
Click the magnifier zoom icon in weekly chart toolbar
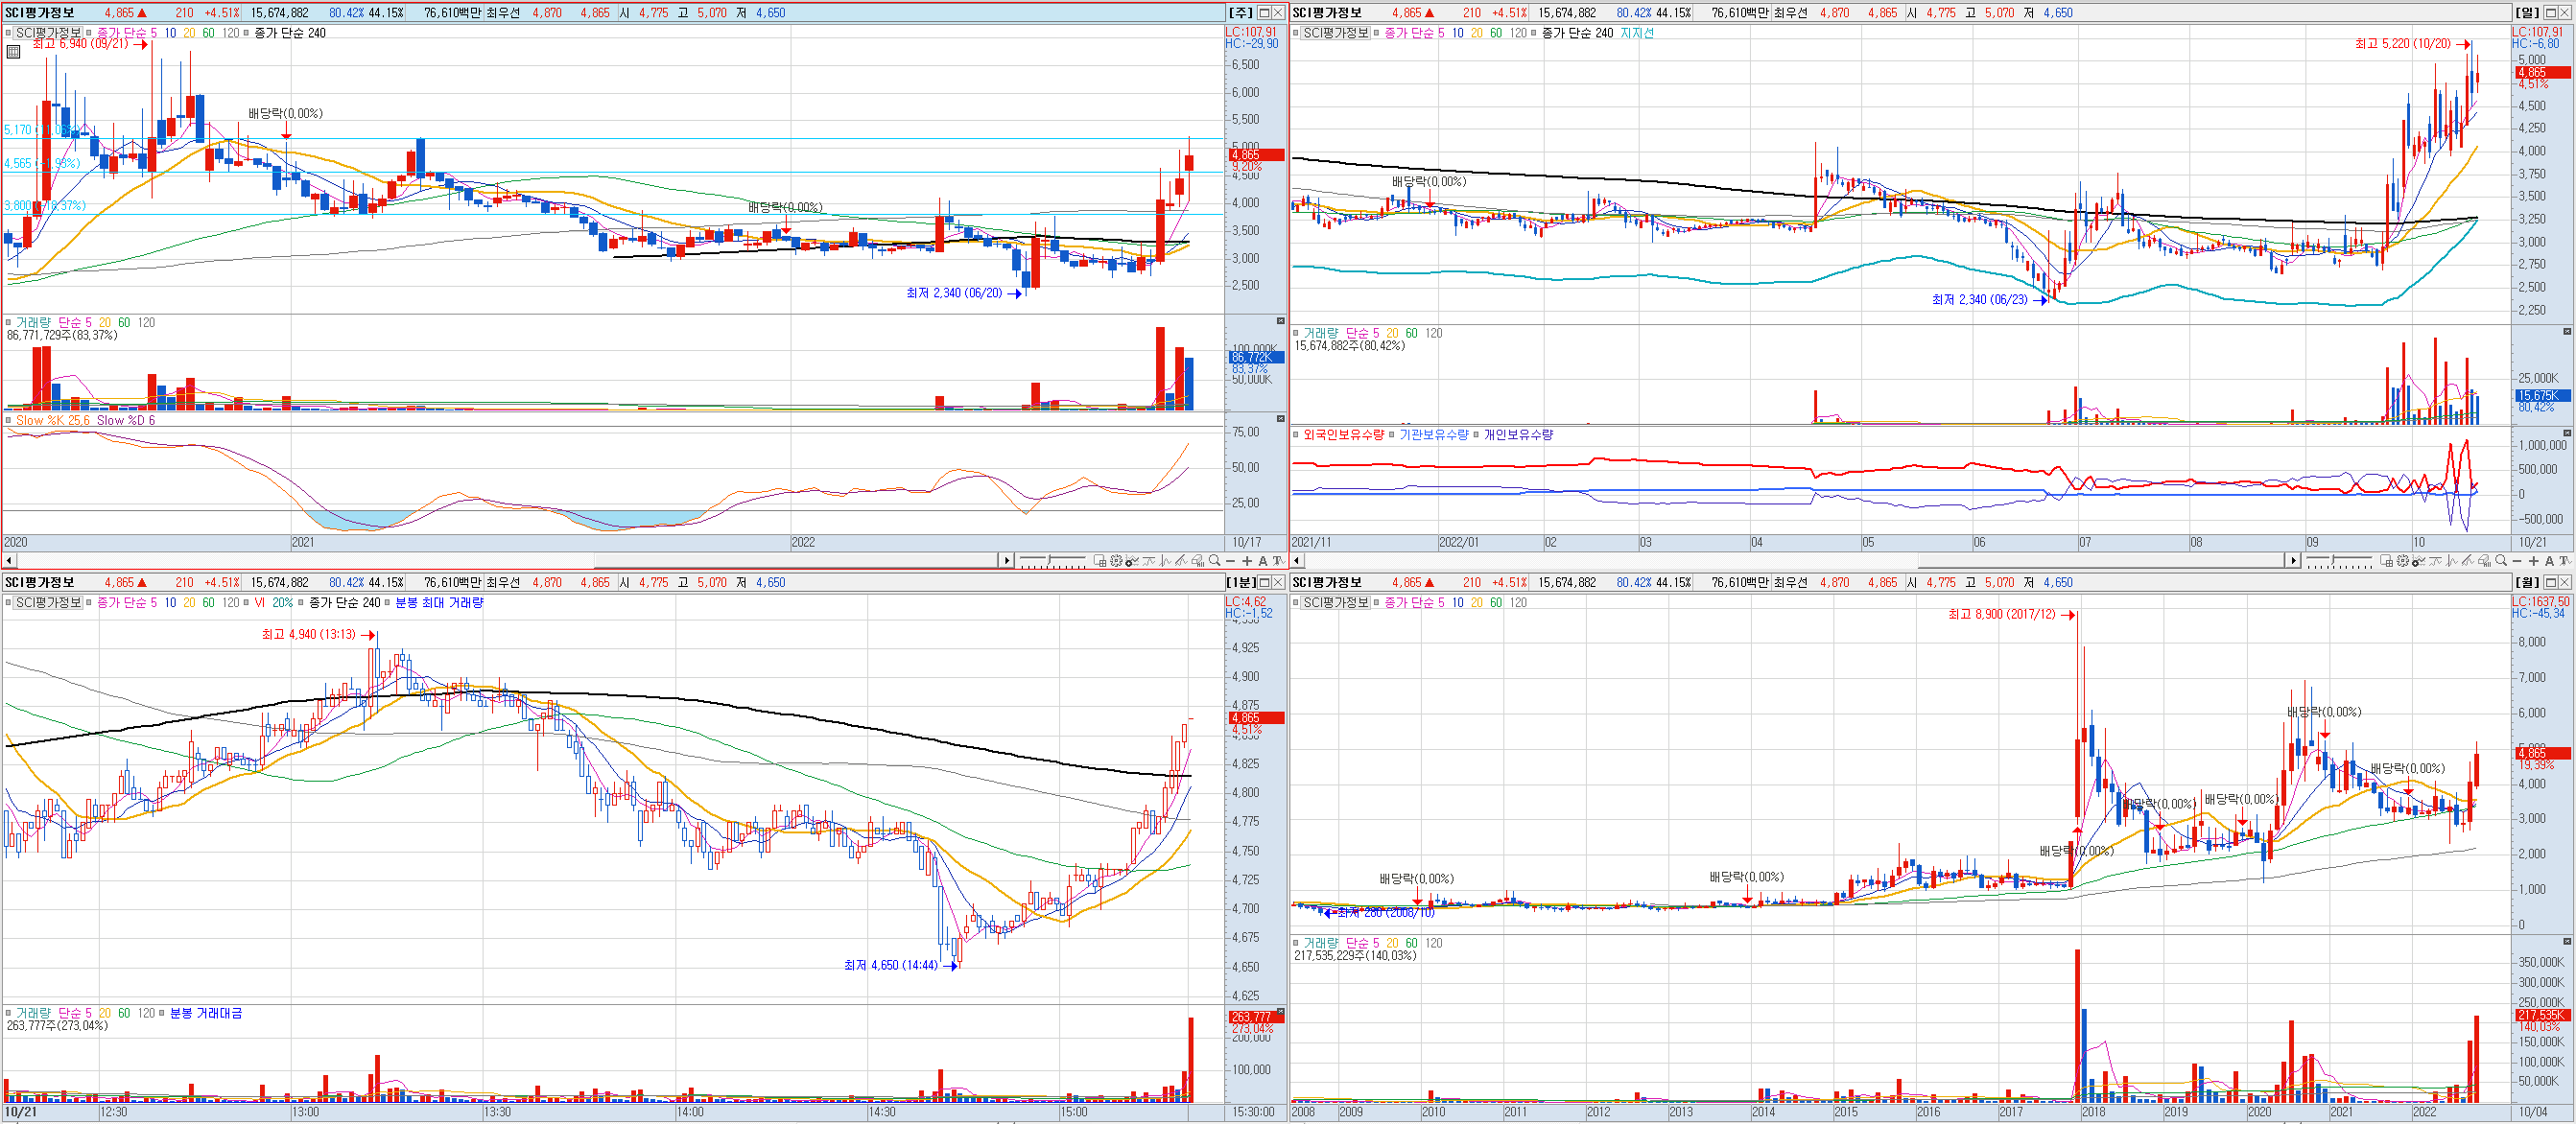pyautogui.click(x=1214, y=561)
